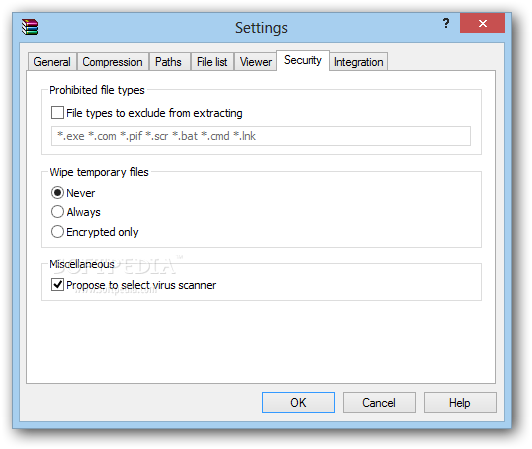Select the Security tab
The width and height of the screenshot is (532, 449).
(303, 60)
